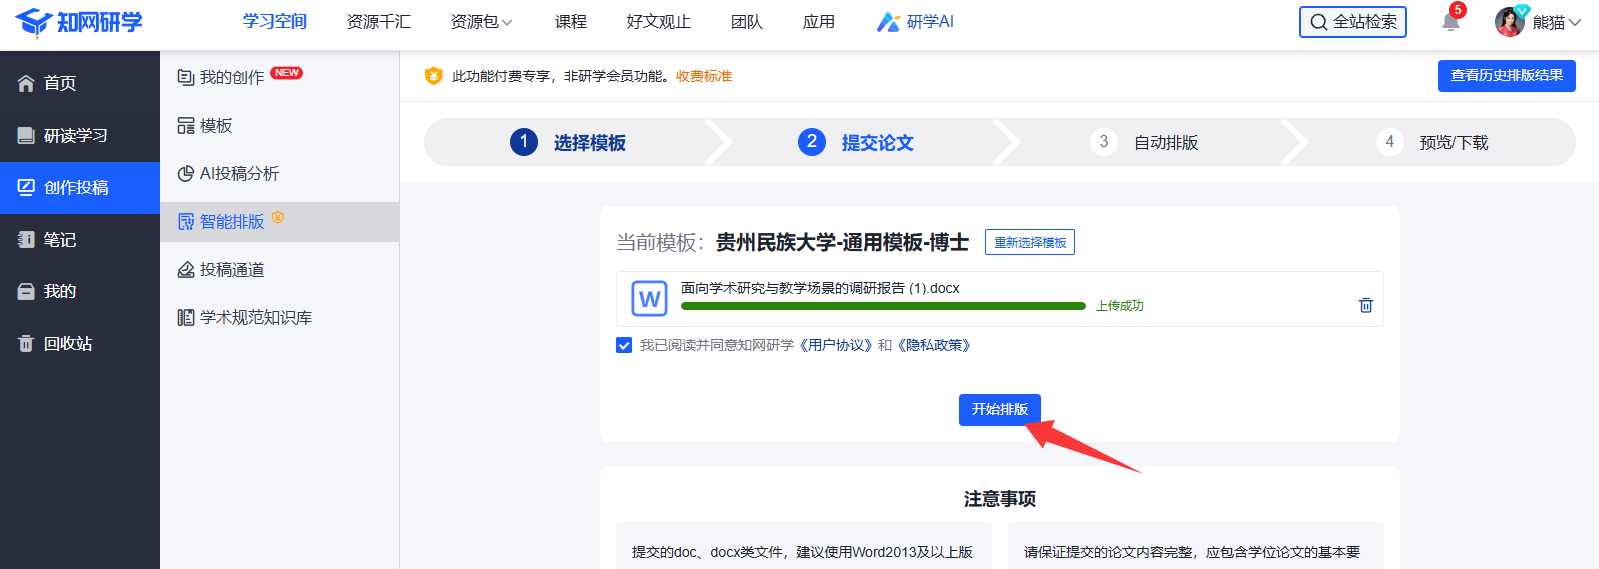Screen dimensions: 1599x569
Task: Click the user avatar picture
Action: click(x=1509, y=22)
